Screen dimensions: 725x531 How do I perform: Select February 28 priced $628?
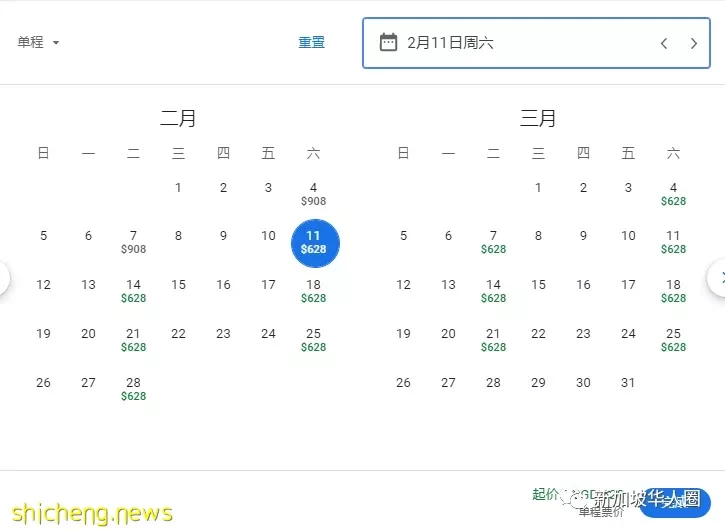[133, 389]
